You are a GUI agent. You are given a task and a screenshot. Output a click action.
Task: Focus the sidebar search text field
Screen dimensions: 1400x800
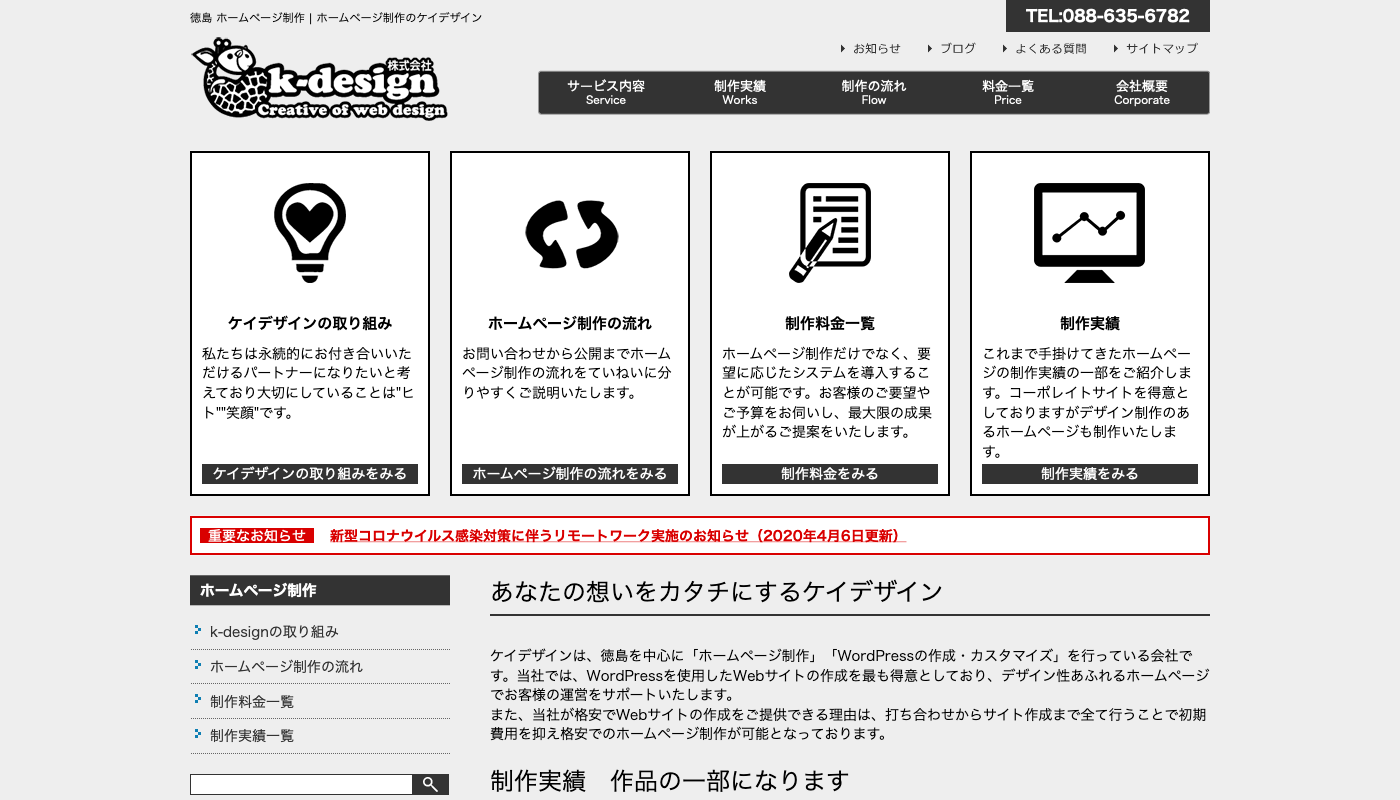(301, 785)
